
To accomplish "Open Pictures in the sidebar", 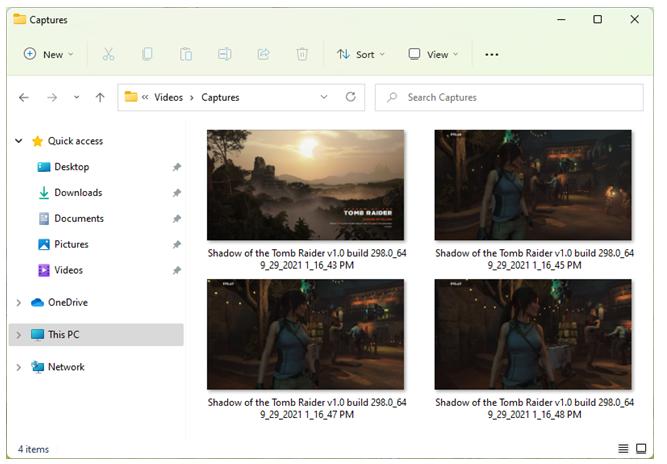I will point(71,245).
